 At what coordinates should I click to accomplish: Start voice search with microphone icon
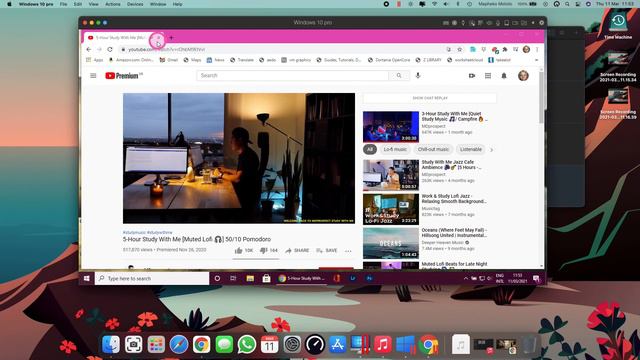coord(418,76)
